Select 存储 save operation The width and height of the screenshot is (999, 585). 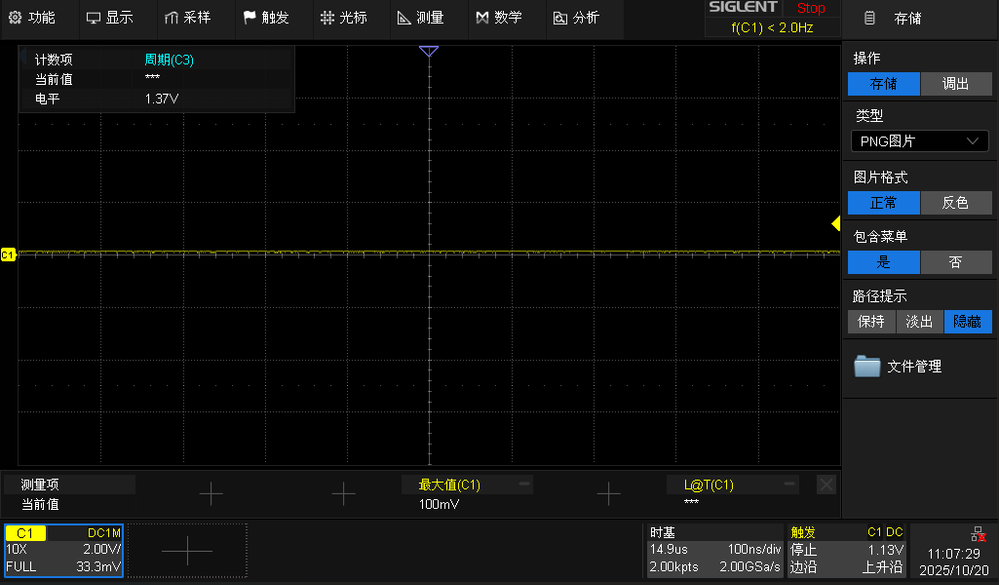point(883,83)
